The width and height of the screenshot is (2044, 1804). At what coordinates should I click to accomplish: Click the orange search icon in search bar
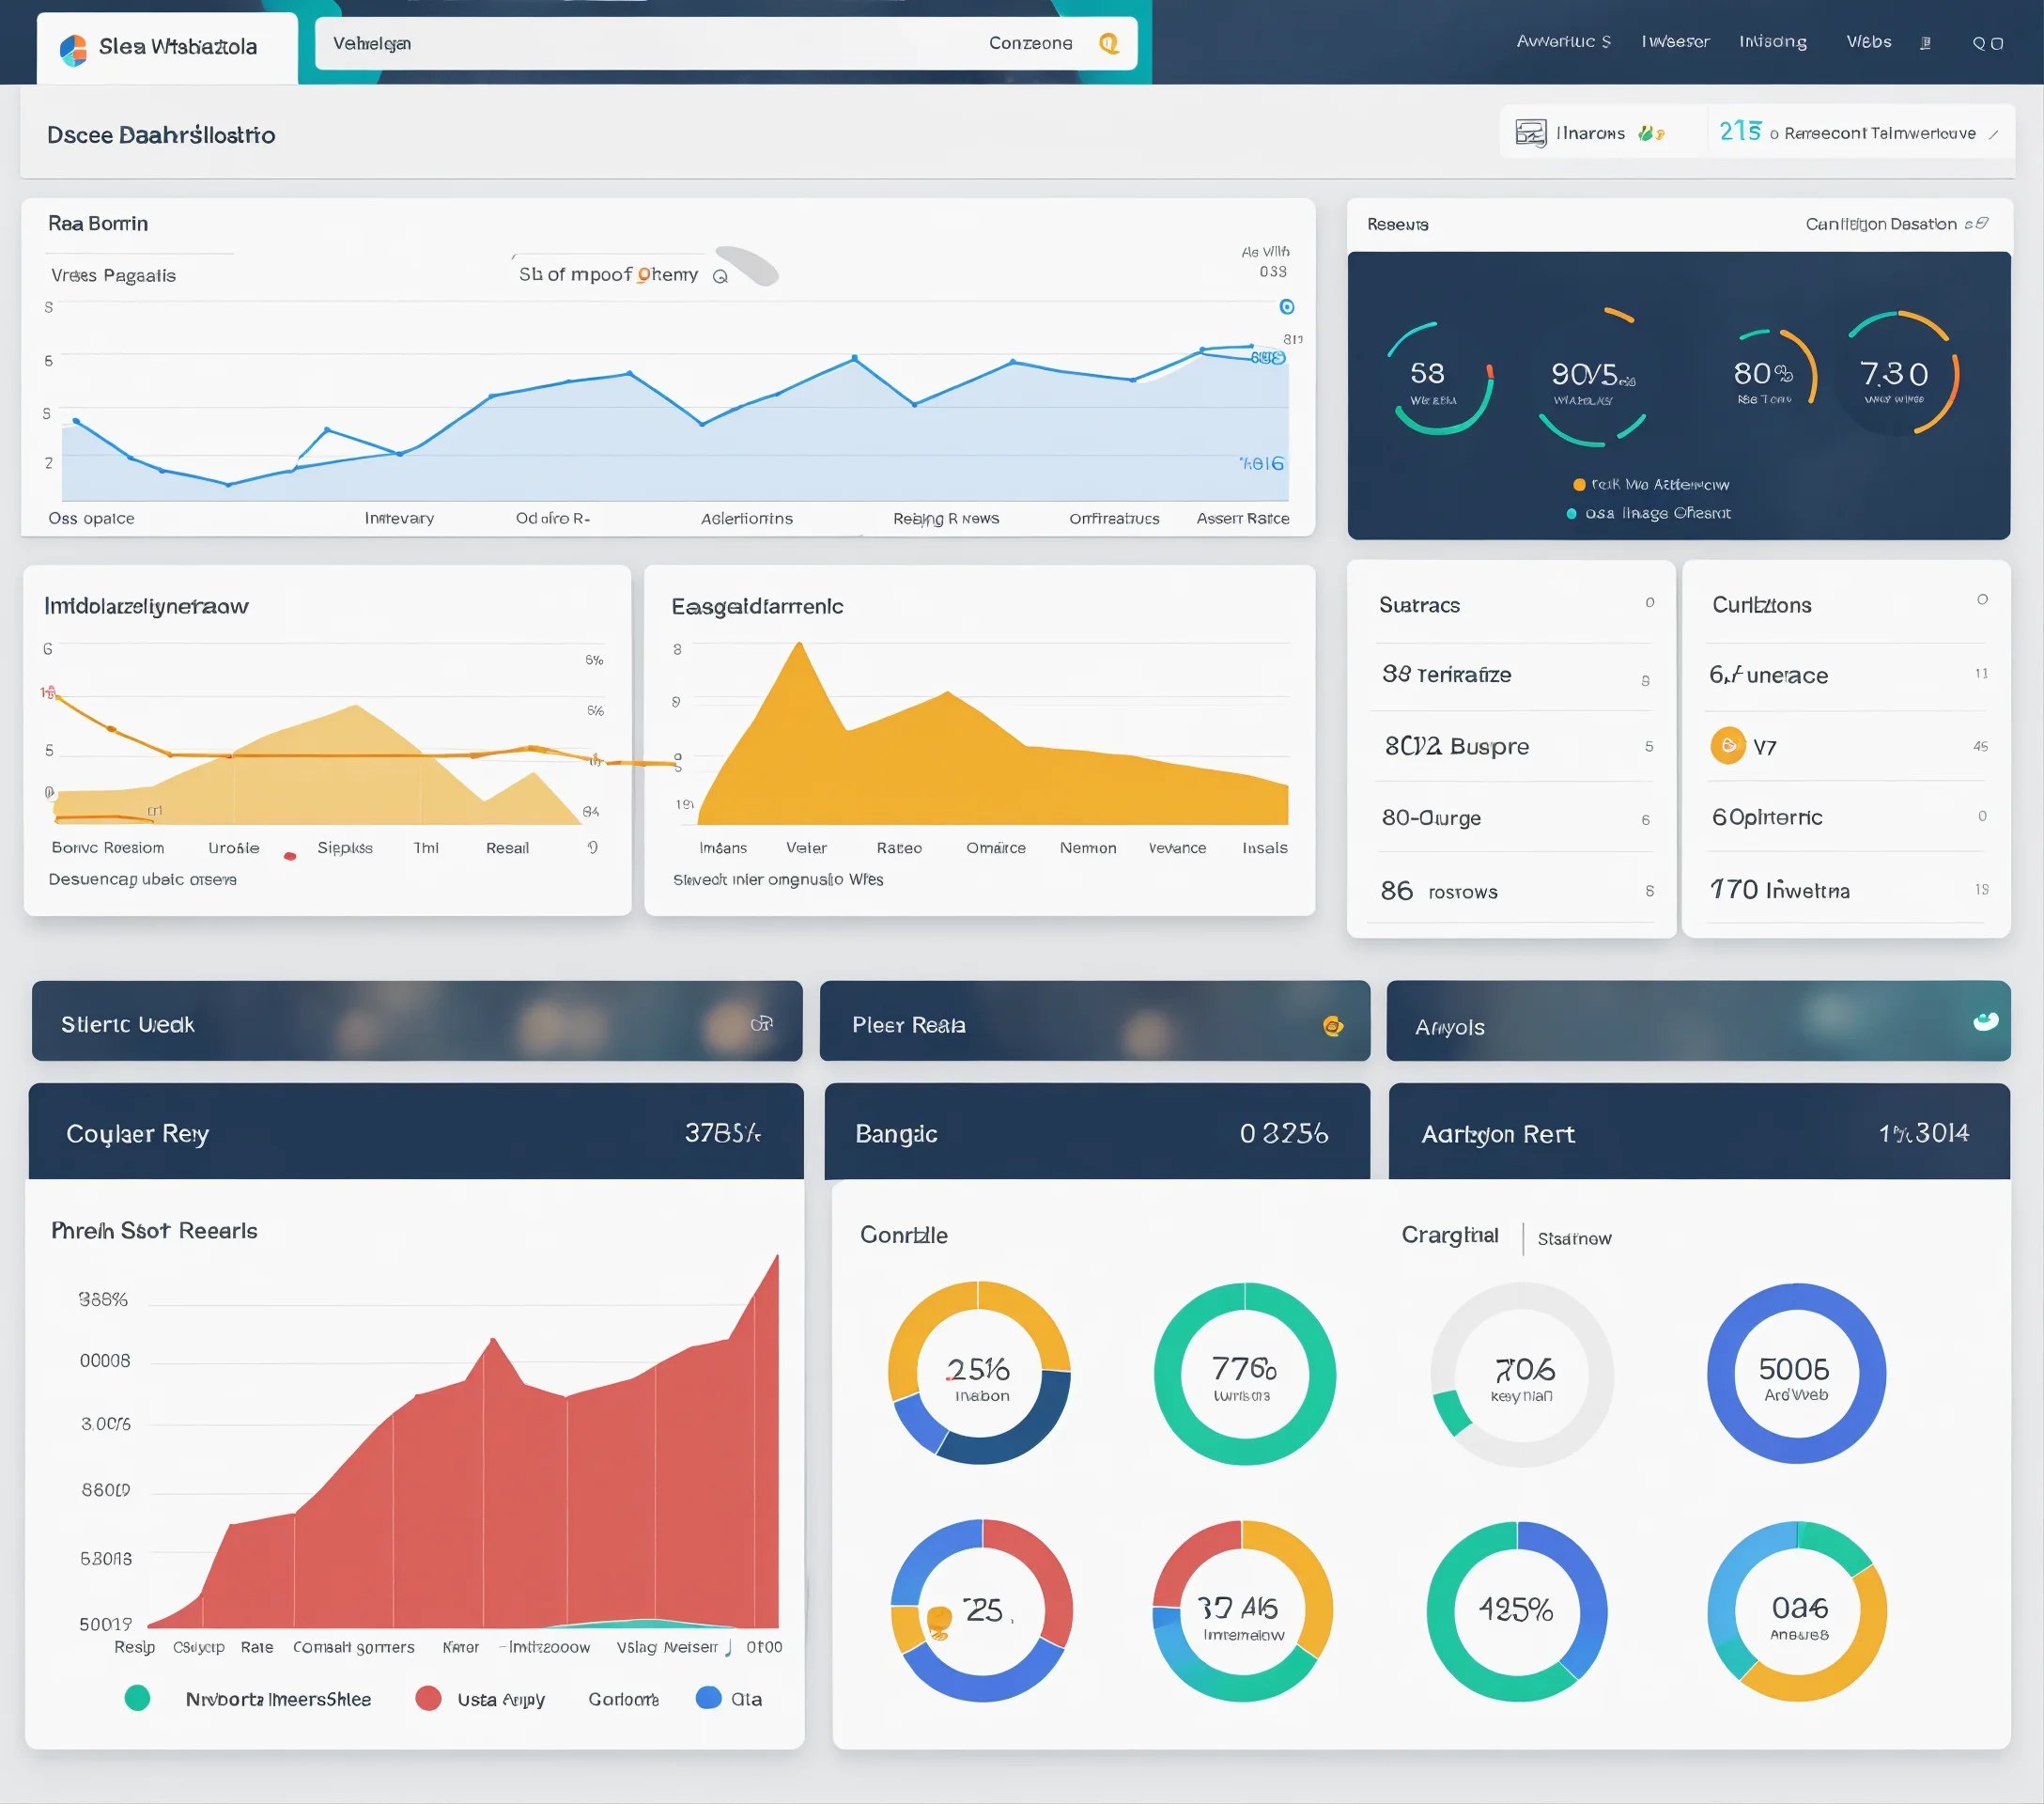click(1108, 43)
